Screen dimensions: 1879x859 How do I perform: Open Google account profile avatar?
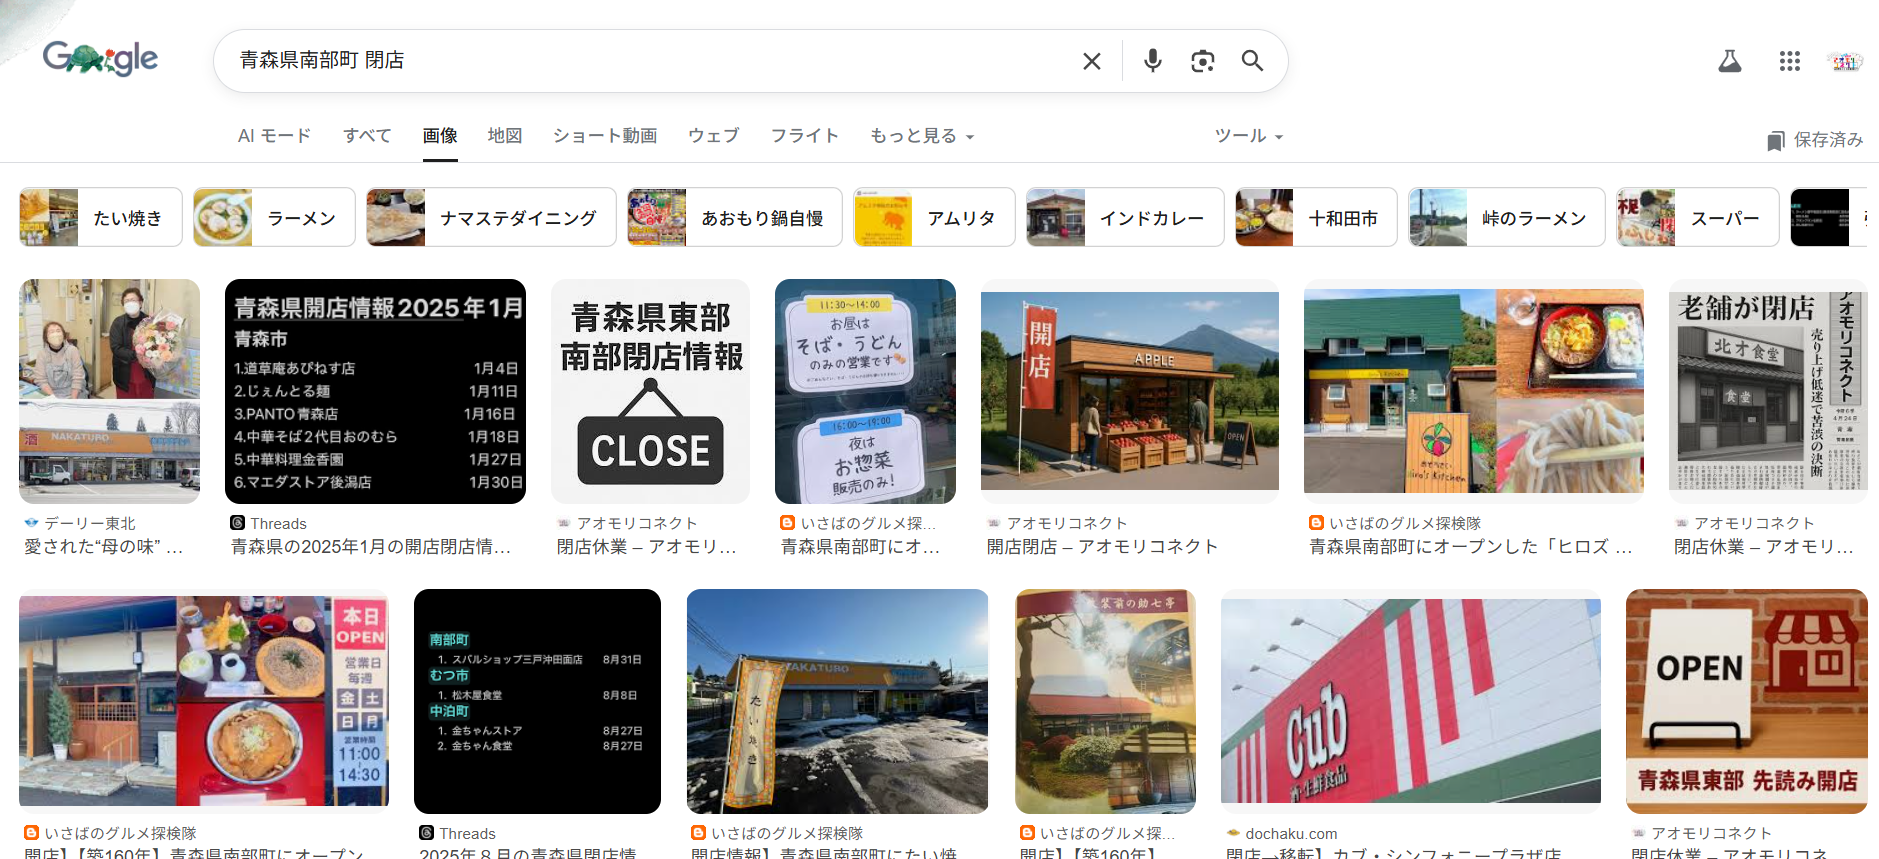click(x=1846, y=61)
